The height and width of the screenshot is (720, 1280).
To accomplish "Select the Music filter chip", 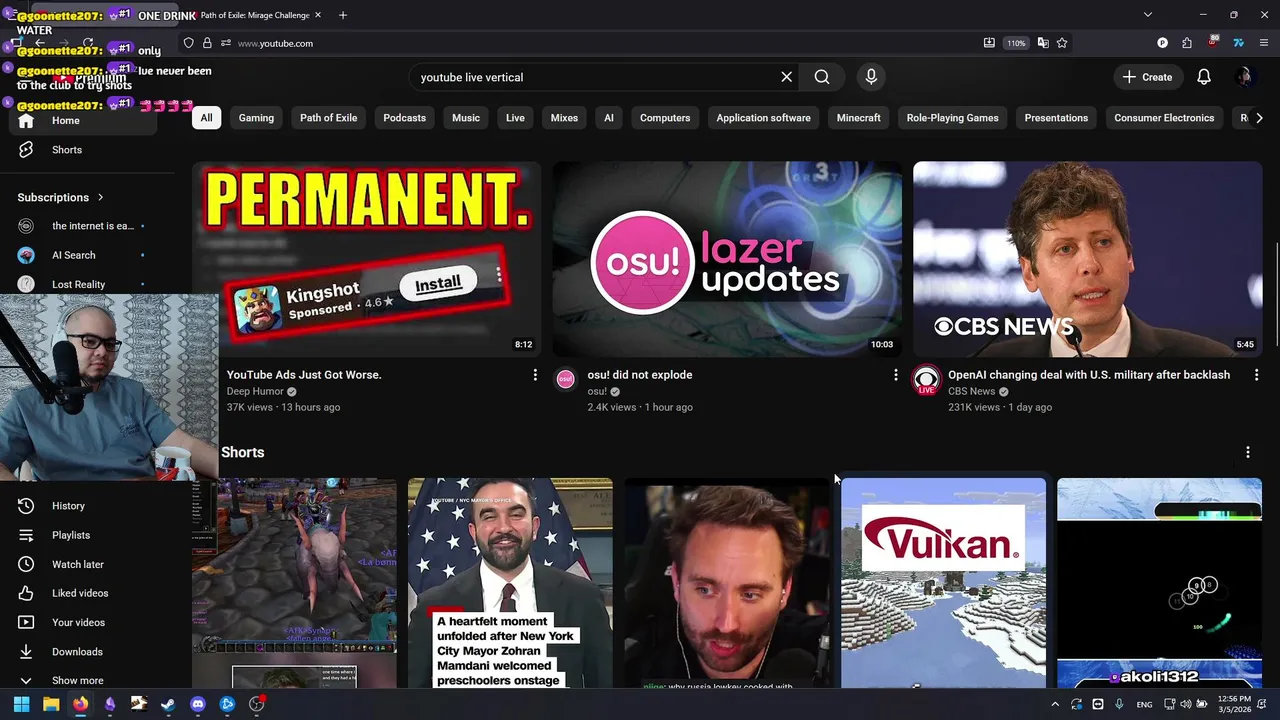I will click(x=466, y=118).
